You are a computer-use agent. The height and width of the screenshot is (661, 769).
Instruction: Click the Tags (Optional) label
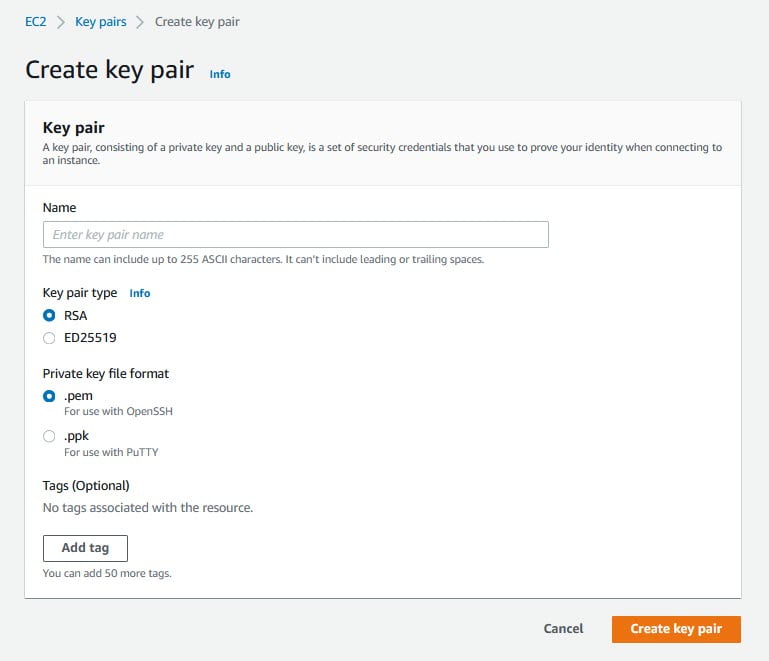(x=86, y=485)
